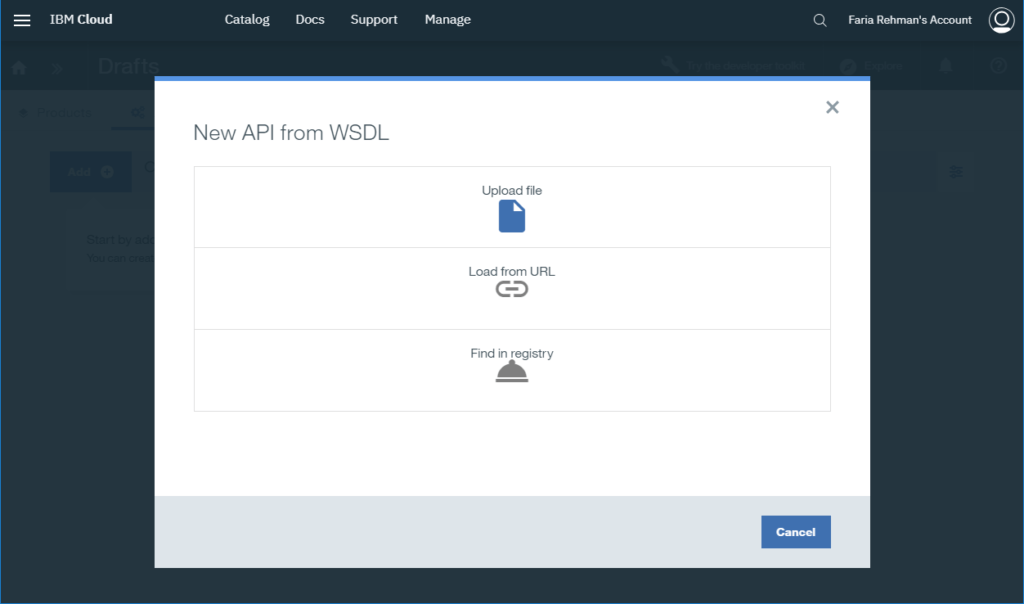Cancel the New API from WSDL dialog
Screen dimensions: 1024x604
tap(795, 531)
